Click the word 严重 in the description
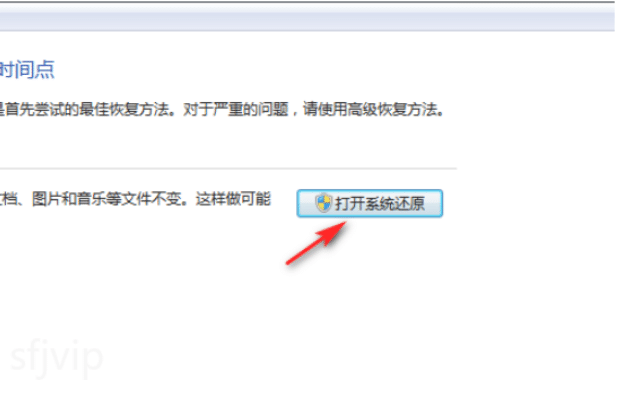 228,109
